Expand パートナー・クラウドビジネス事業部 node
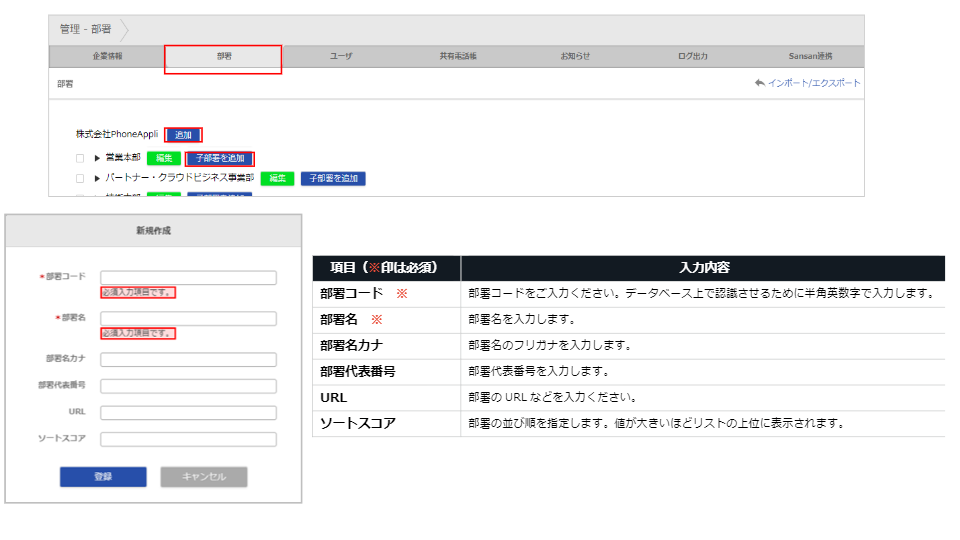 (97, 179)
